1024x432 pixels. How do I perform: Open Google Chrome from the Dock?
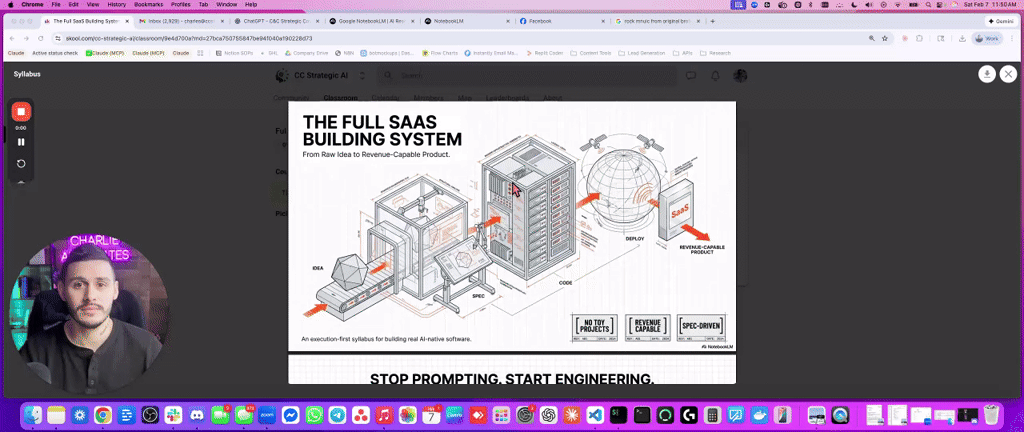(x=103, y=414)
